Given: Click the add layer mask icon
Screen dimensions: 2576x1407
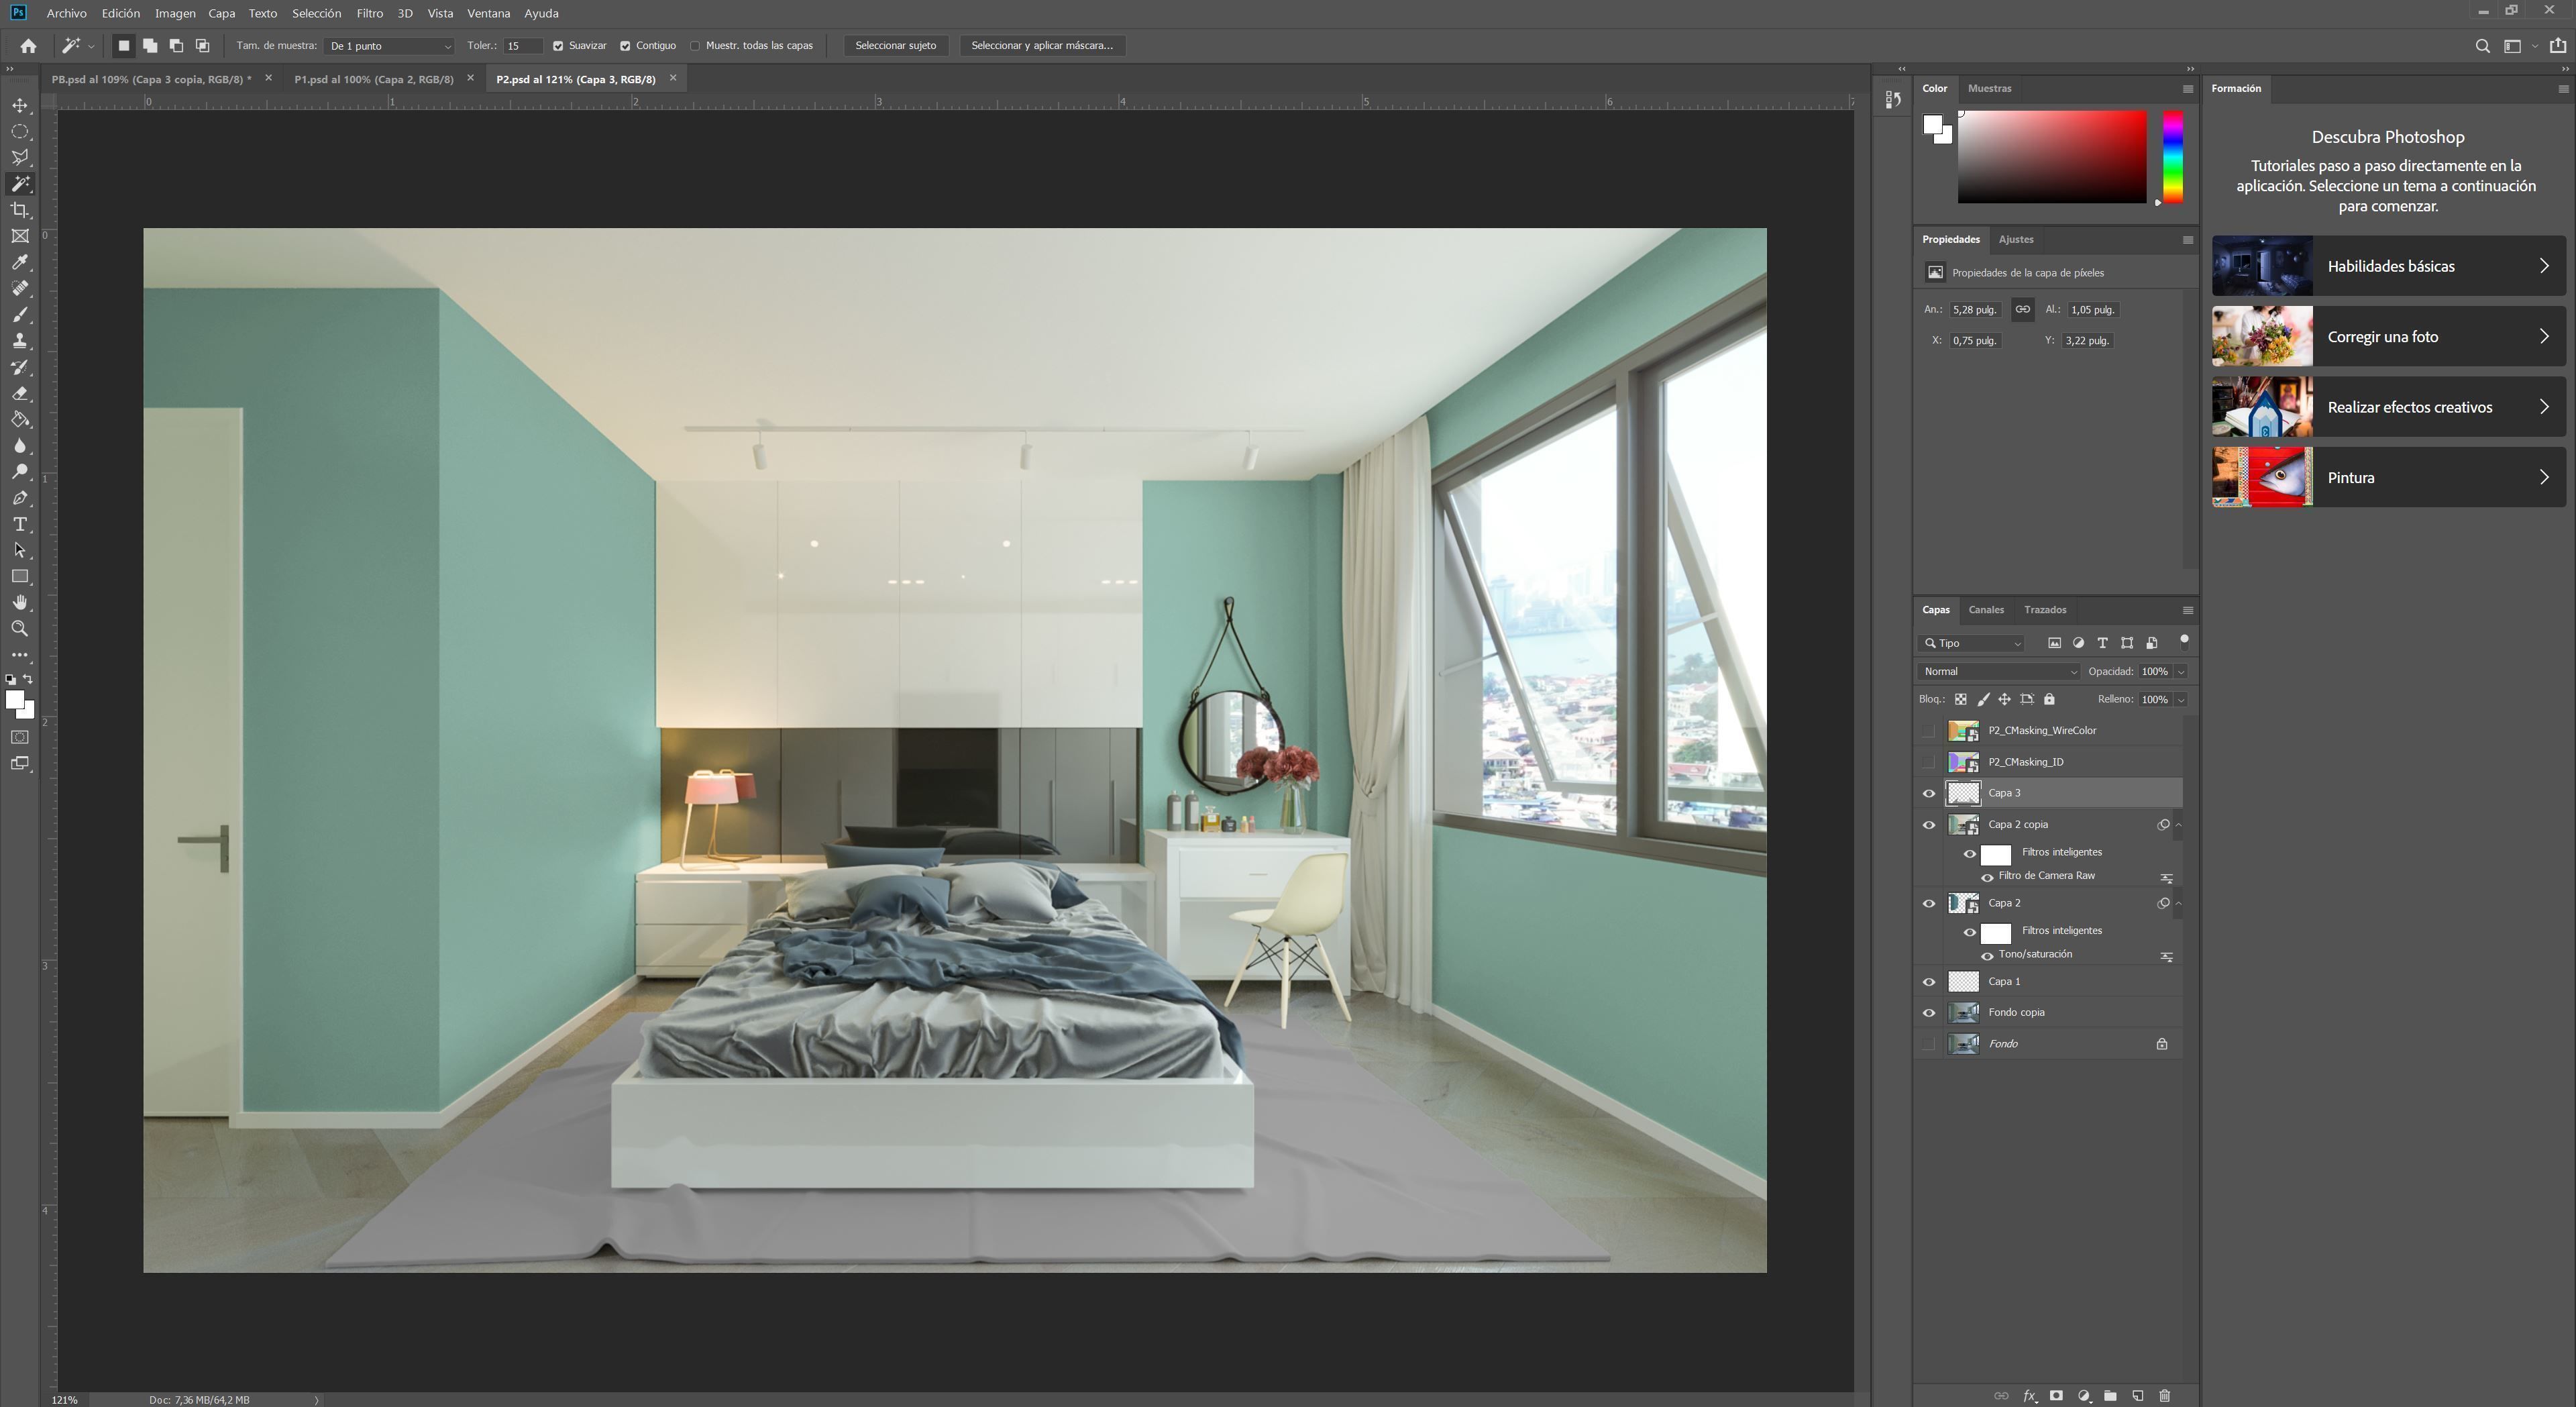Looking at the screenshot, I should pyautogui.click(x=2056, y=1396).
